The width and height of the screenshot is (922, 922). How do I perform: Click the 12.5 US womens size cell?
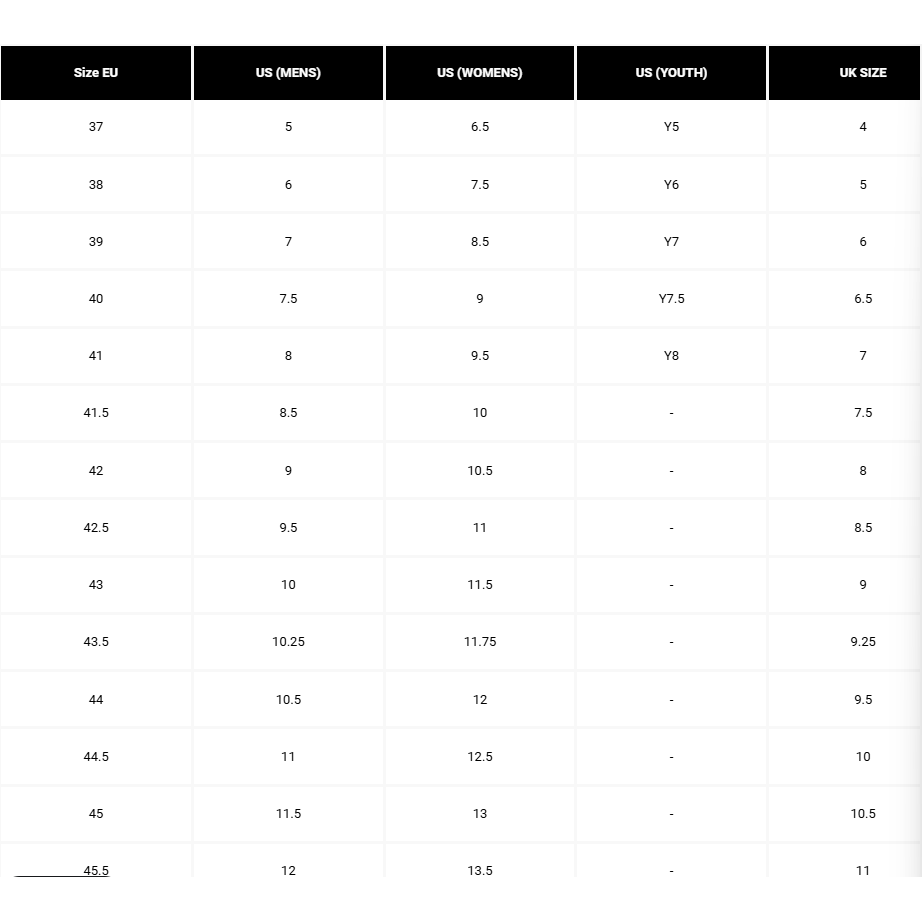[480, 757]
